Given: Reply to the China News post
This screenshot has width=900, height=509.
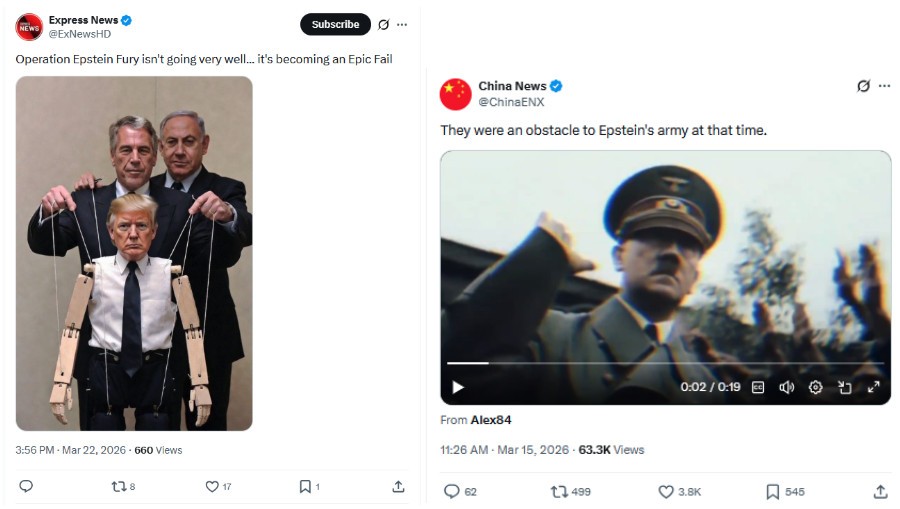Looking at the screenshot, I should pos(452,492).
